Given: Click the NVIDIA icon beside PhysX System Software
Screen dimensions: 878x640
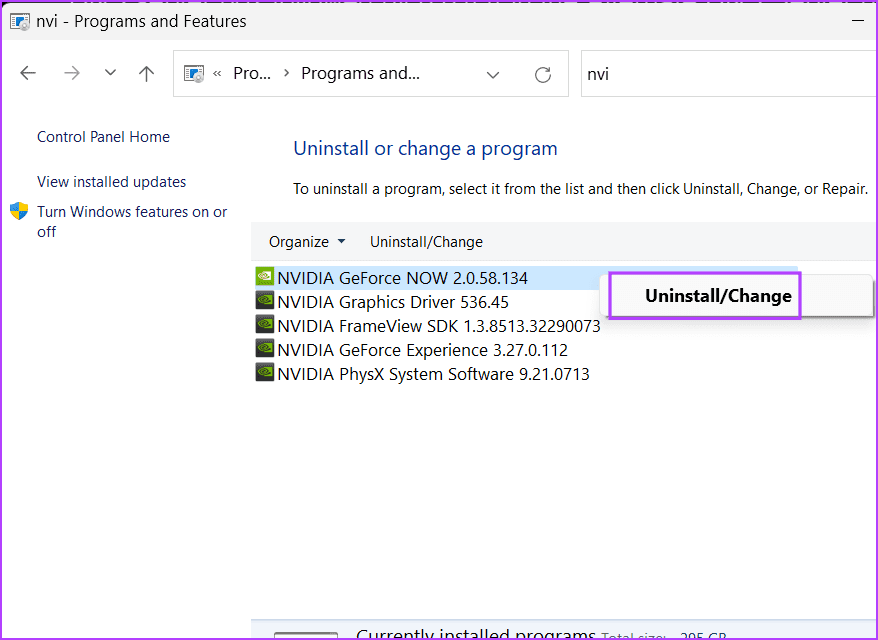Looking at the screenshot, I should pyautogui.click(x=264, y=373).
